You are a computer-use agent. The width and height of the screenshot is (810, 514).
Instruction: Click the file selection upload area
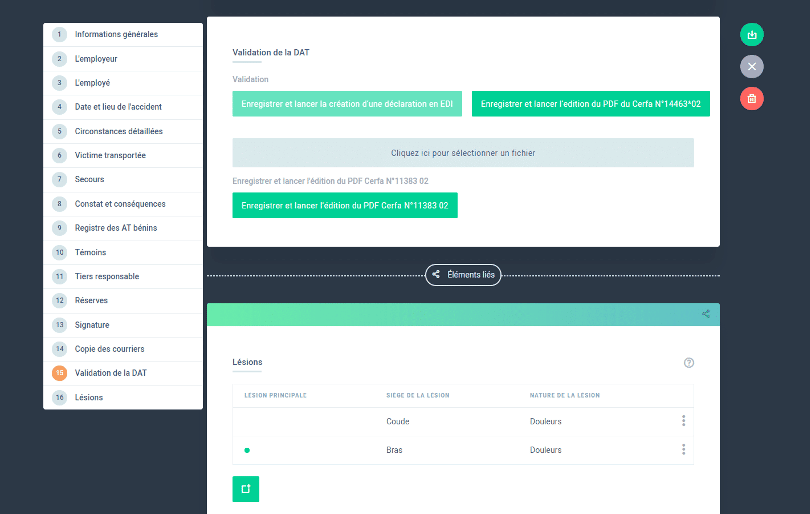pyautogui.click(x=463, y=152)
